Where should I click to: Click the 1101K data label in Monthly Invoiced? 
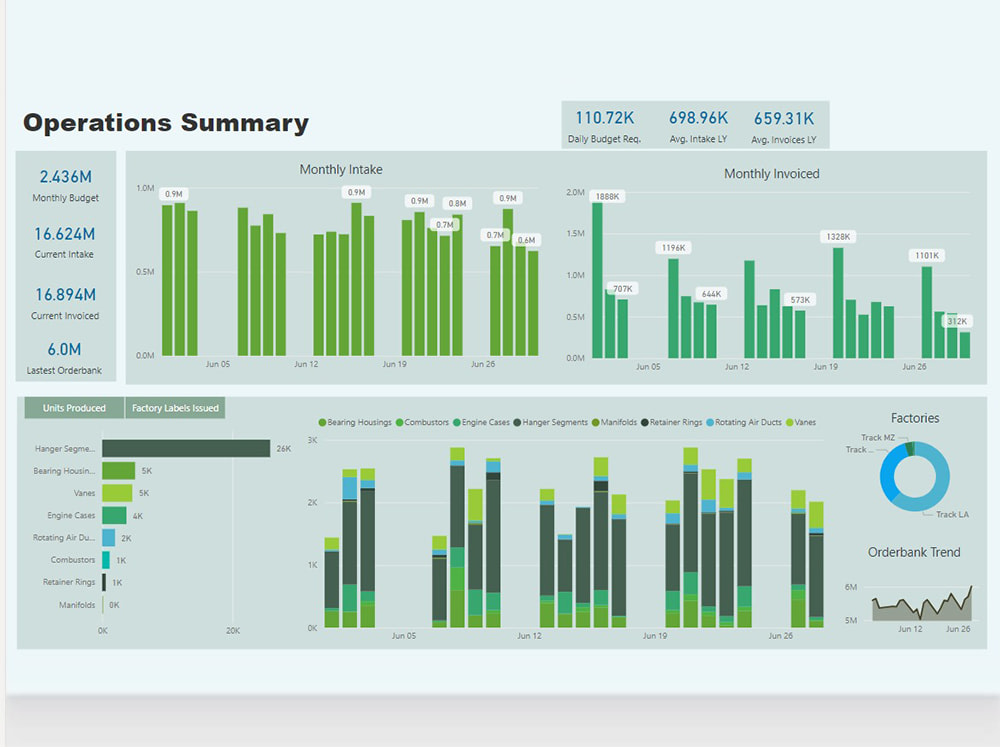click(x=927, y=255)
